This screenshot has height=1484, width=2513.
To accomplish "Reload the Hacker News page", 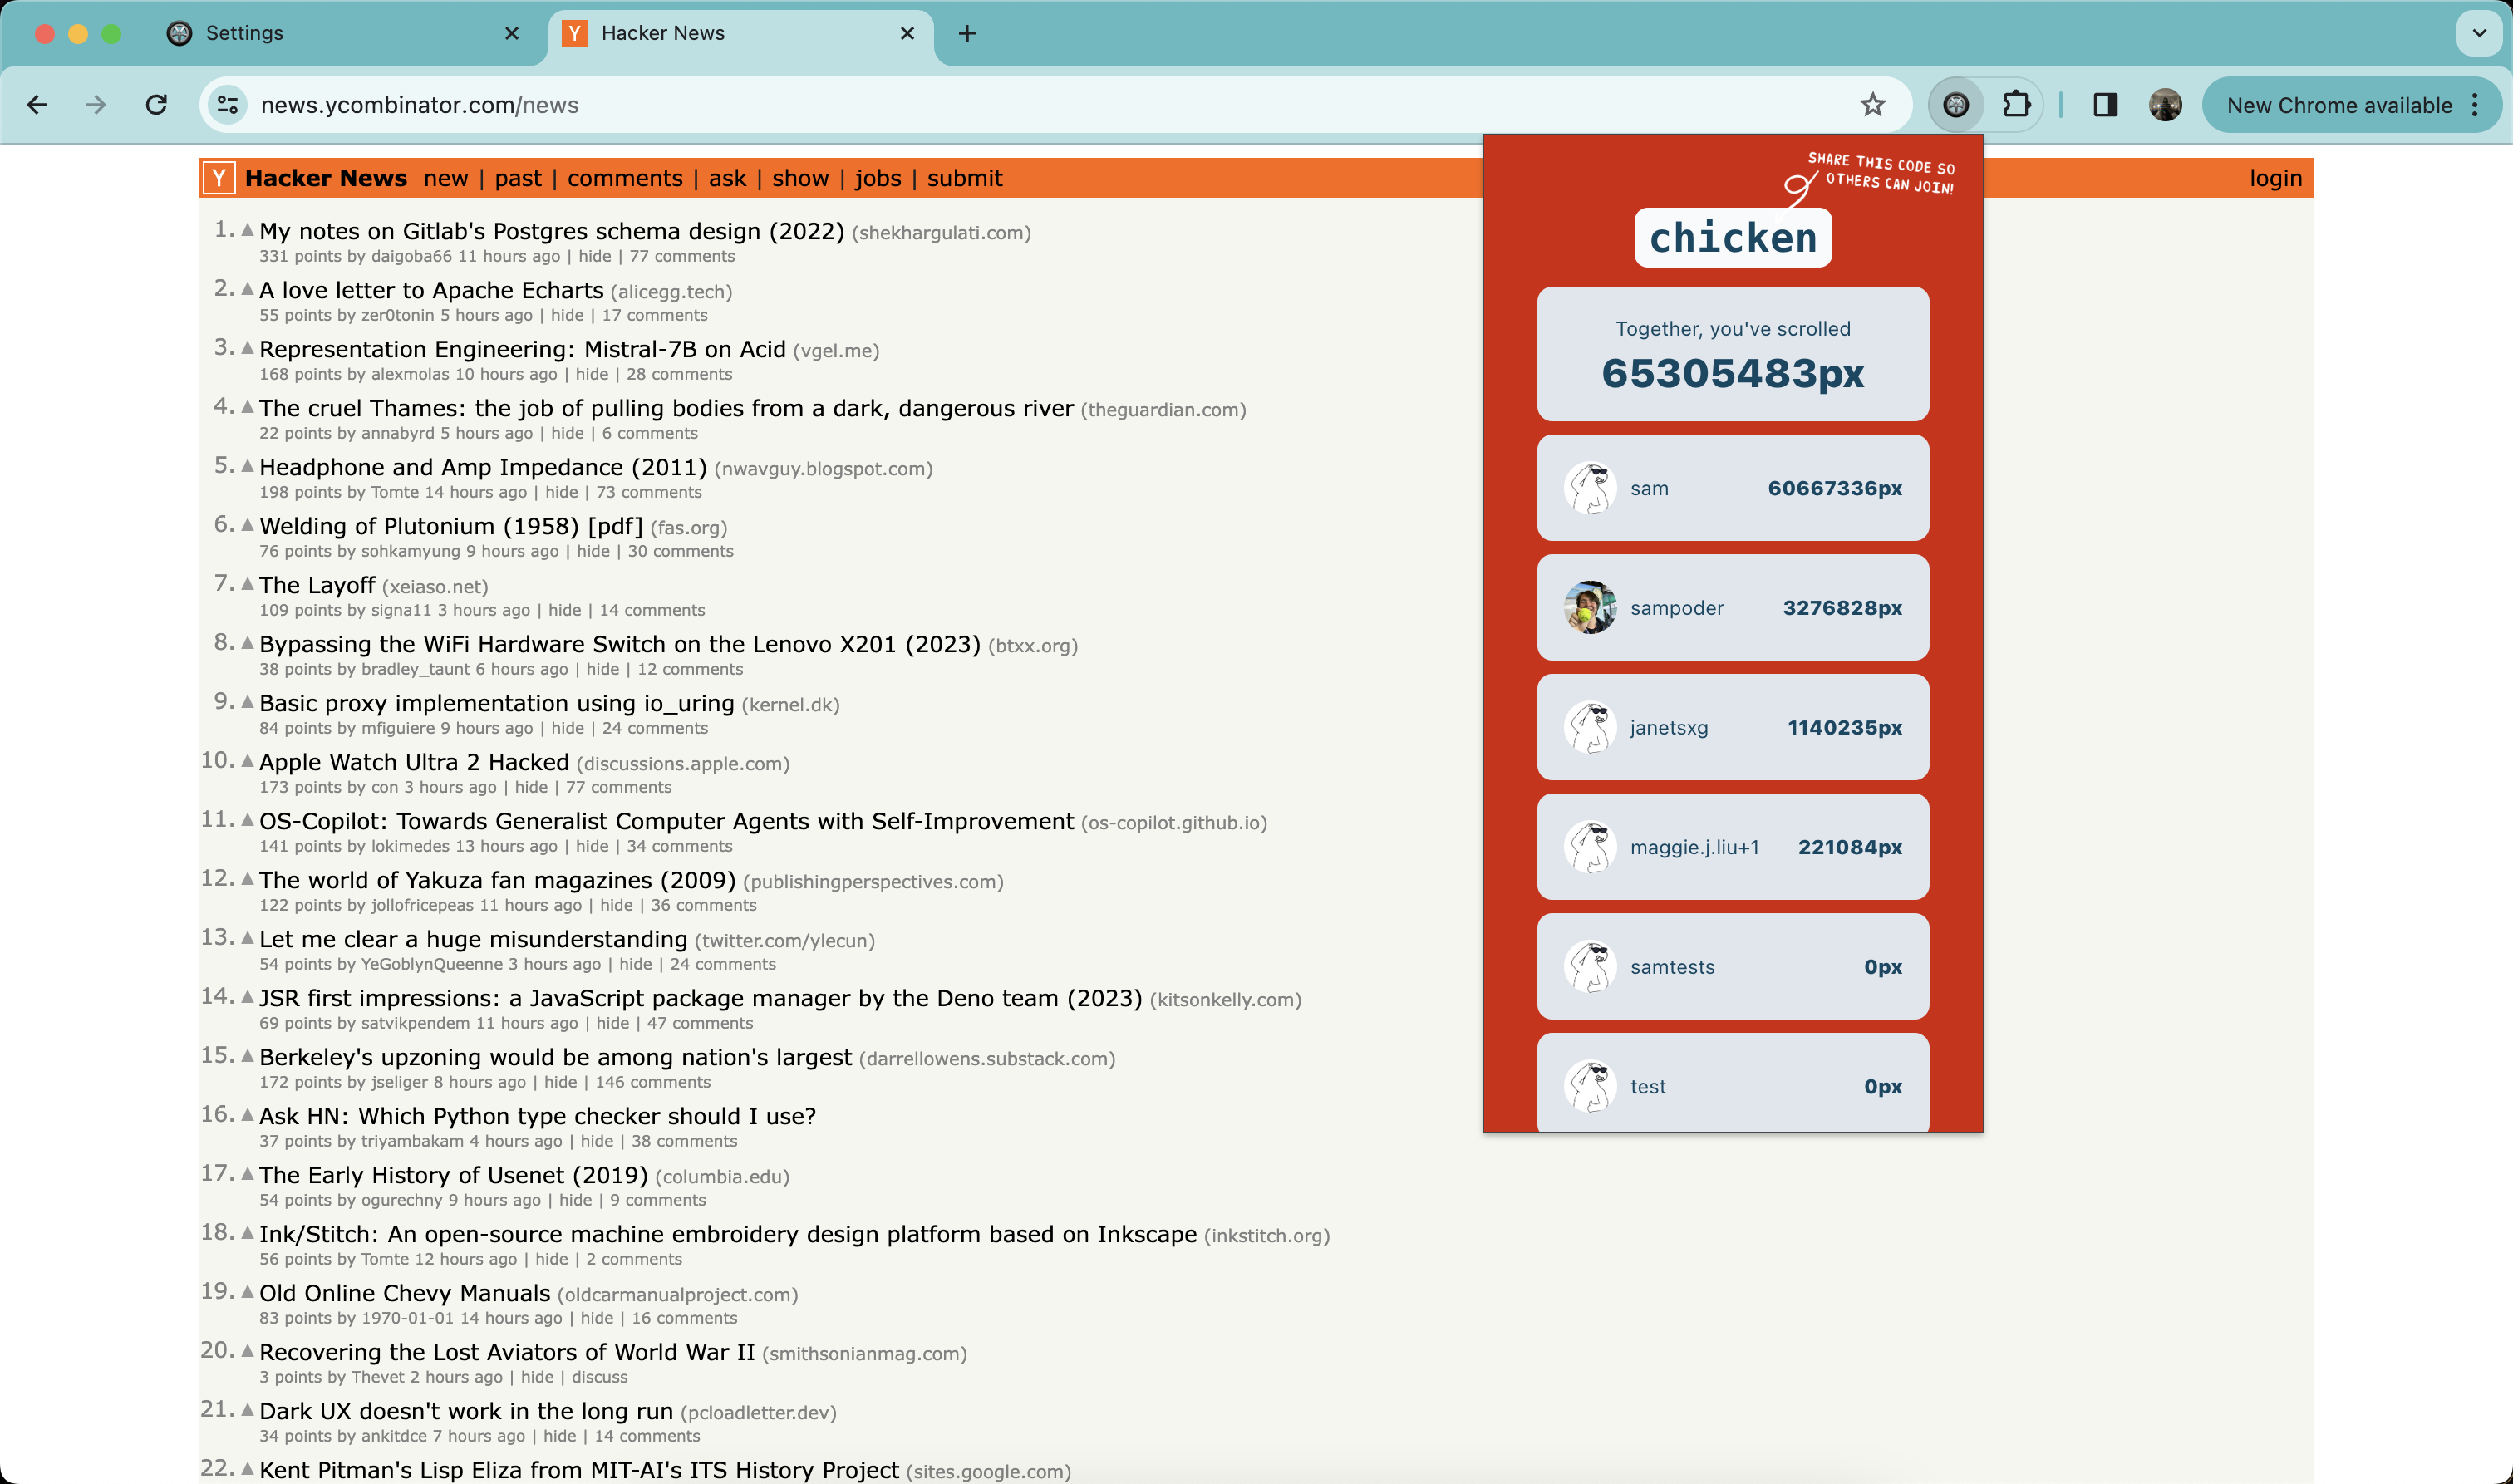I will click(x=157, y=105).
